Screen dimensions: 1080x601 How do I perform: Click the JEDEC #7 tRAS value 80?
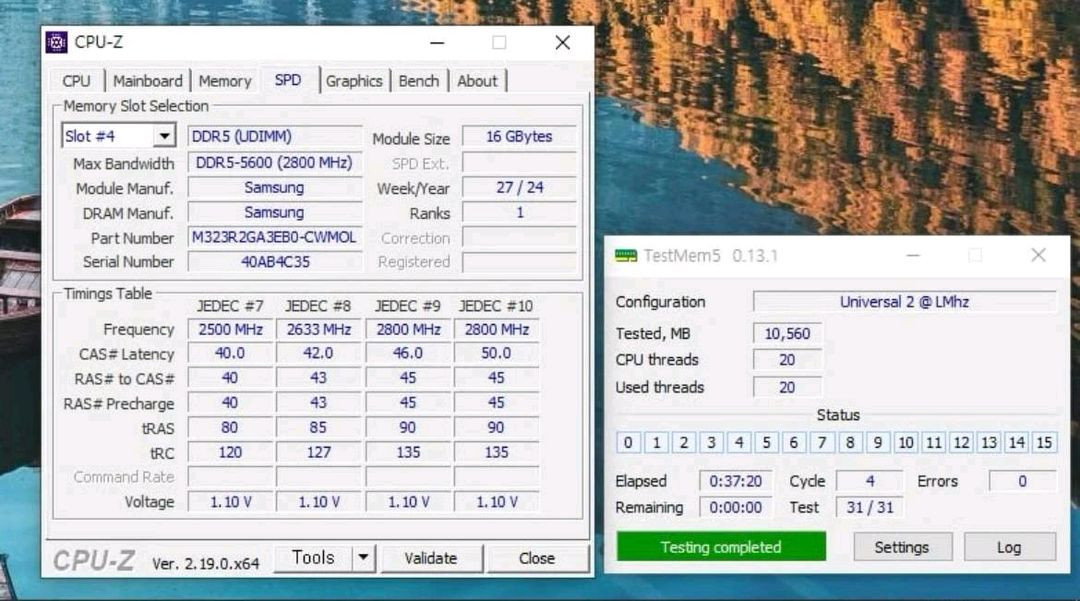(x=230, y=428)
